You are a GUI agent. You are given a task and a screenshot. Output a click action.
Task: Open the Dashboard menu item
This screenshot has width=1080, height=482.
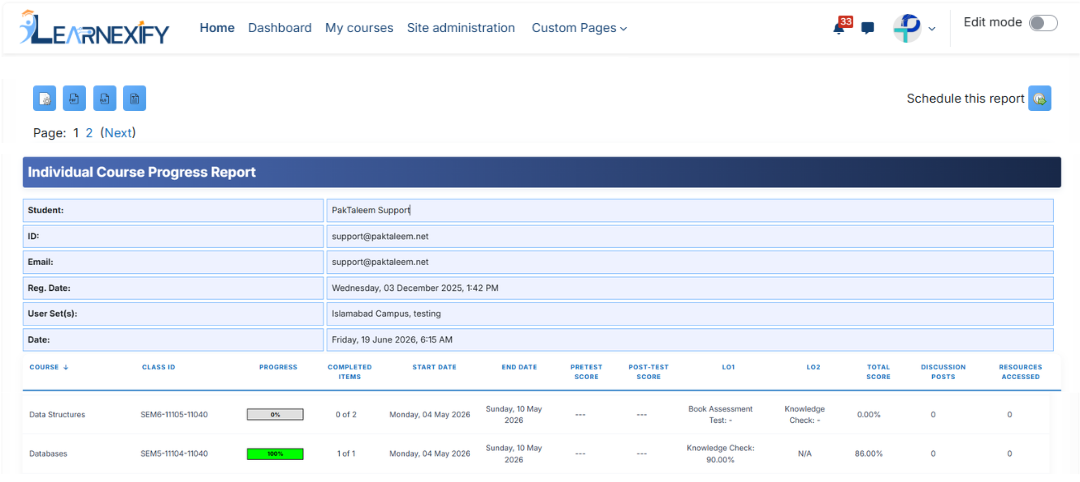coord(280,28)
